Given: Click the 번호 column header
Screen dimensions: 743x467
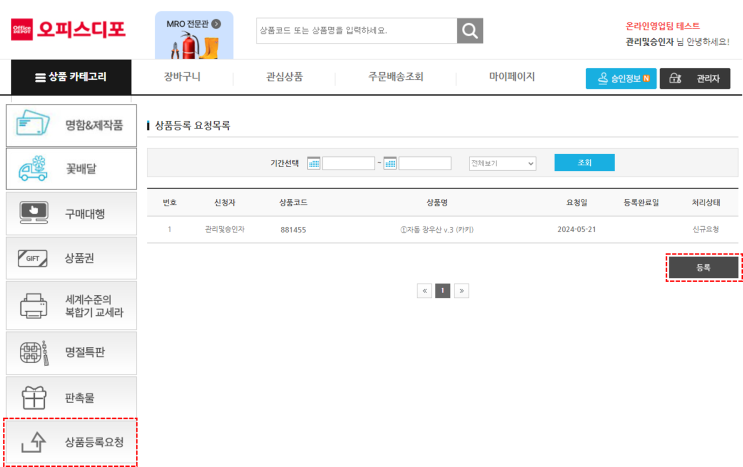Looking at the screenshot, I should [170, 203].
